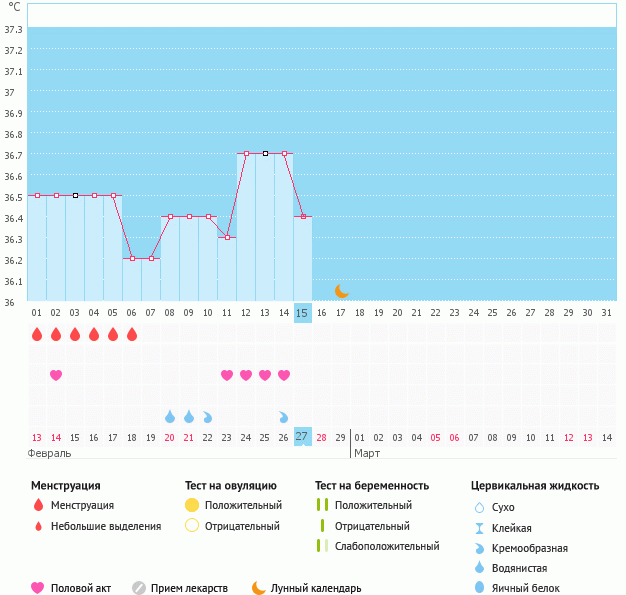Click the cervical fluid icon on day 14
This screenshot has height=595, width=626.
[x=284, y=416]
